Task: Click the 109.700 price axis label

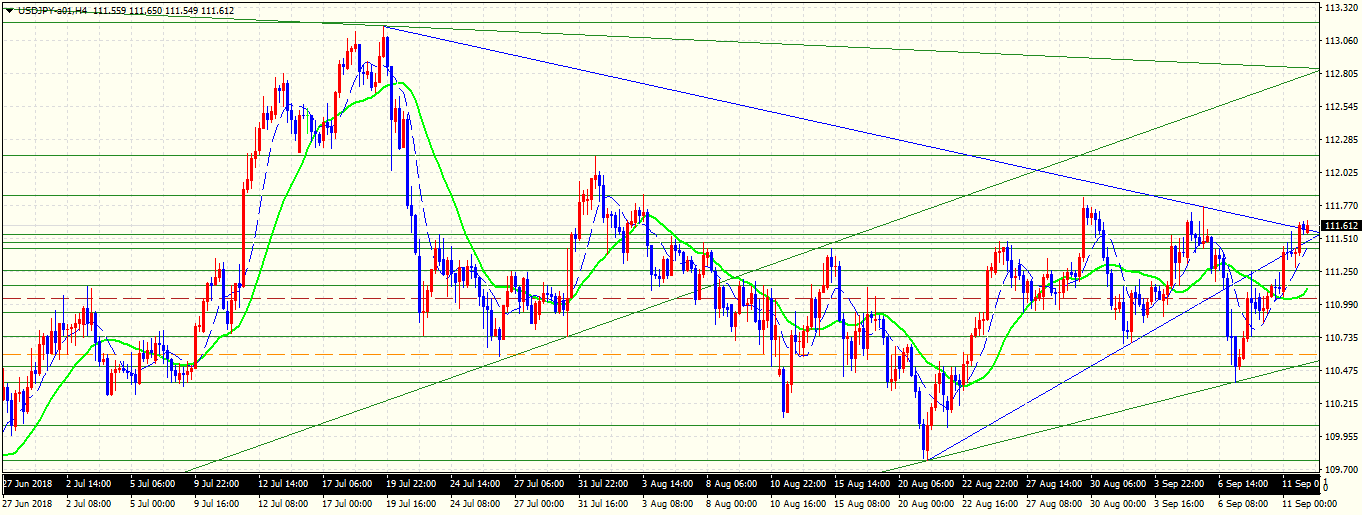Action: click(1339, 469)
